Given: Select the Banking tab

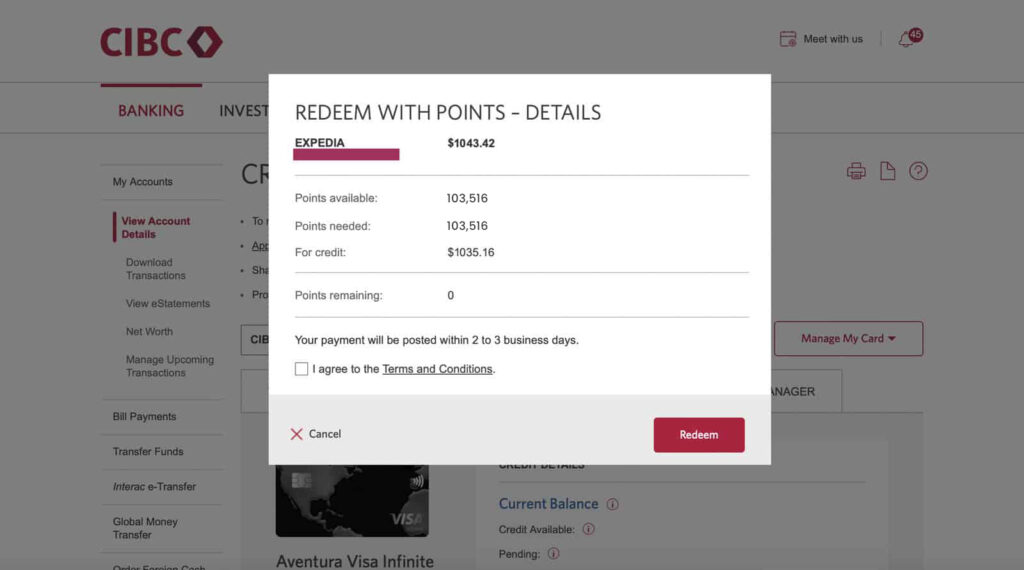Looking at the screenshot, I should pos(151,111).
